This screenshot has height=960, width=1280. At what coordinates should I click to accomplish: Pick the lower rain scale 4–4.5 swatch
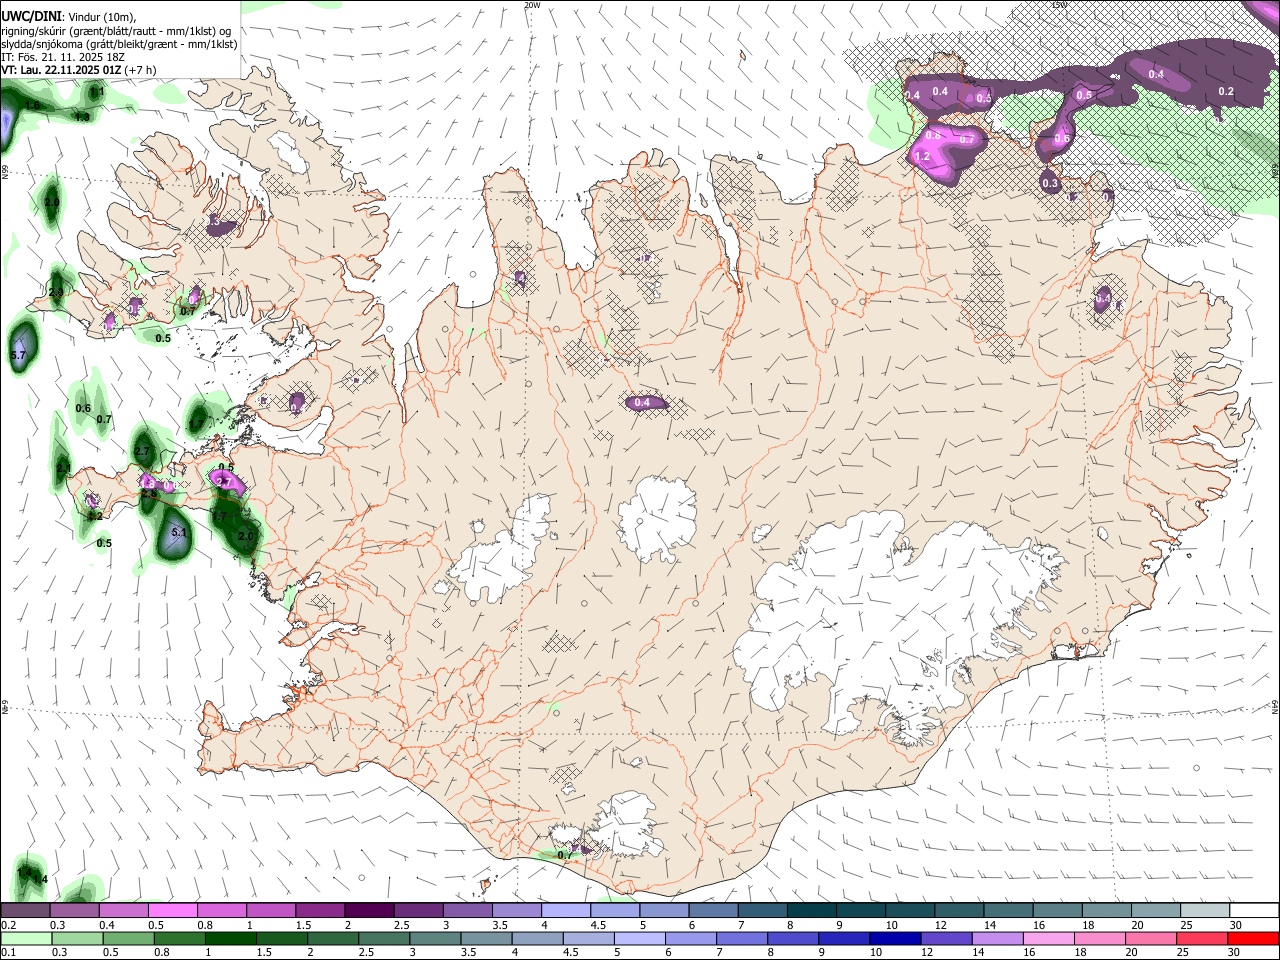click(x=536, y=938)
